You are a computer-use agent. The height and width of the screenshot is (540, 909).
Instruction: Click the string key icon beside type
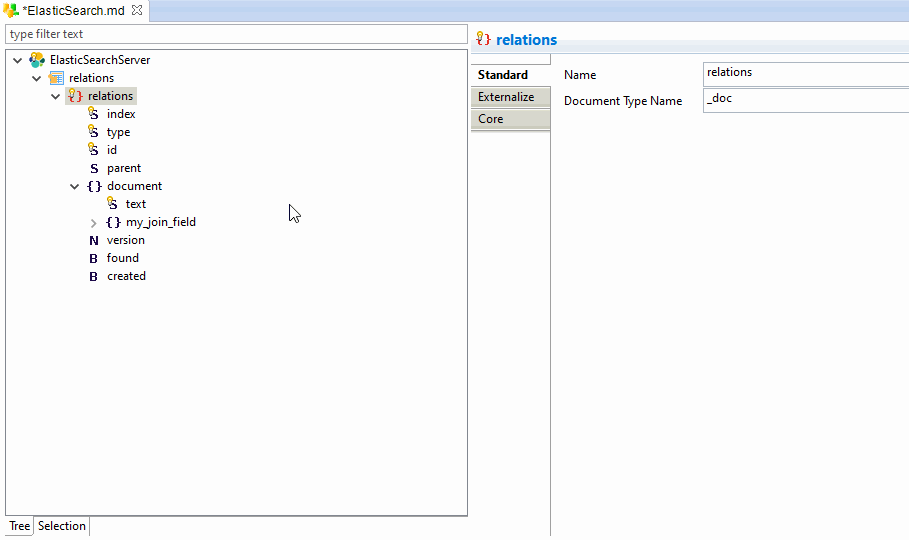(93, 132)
